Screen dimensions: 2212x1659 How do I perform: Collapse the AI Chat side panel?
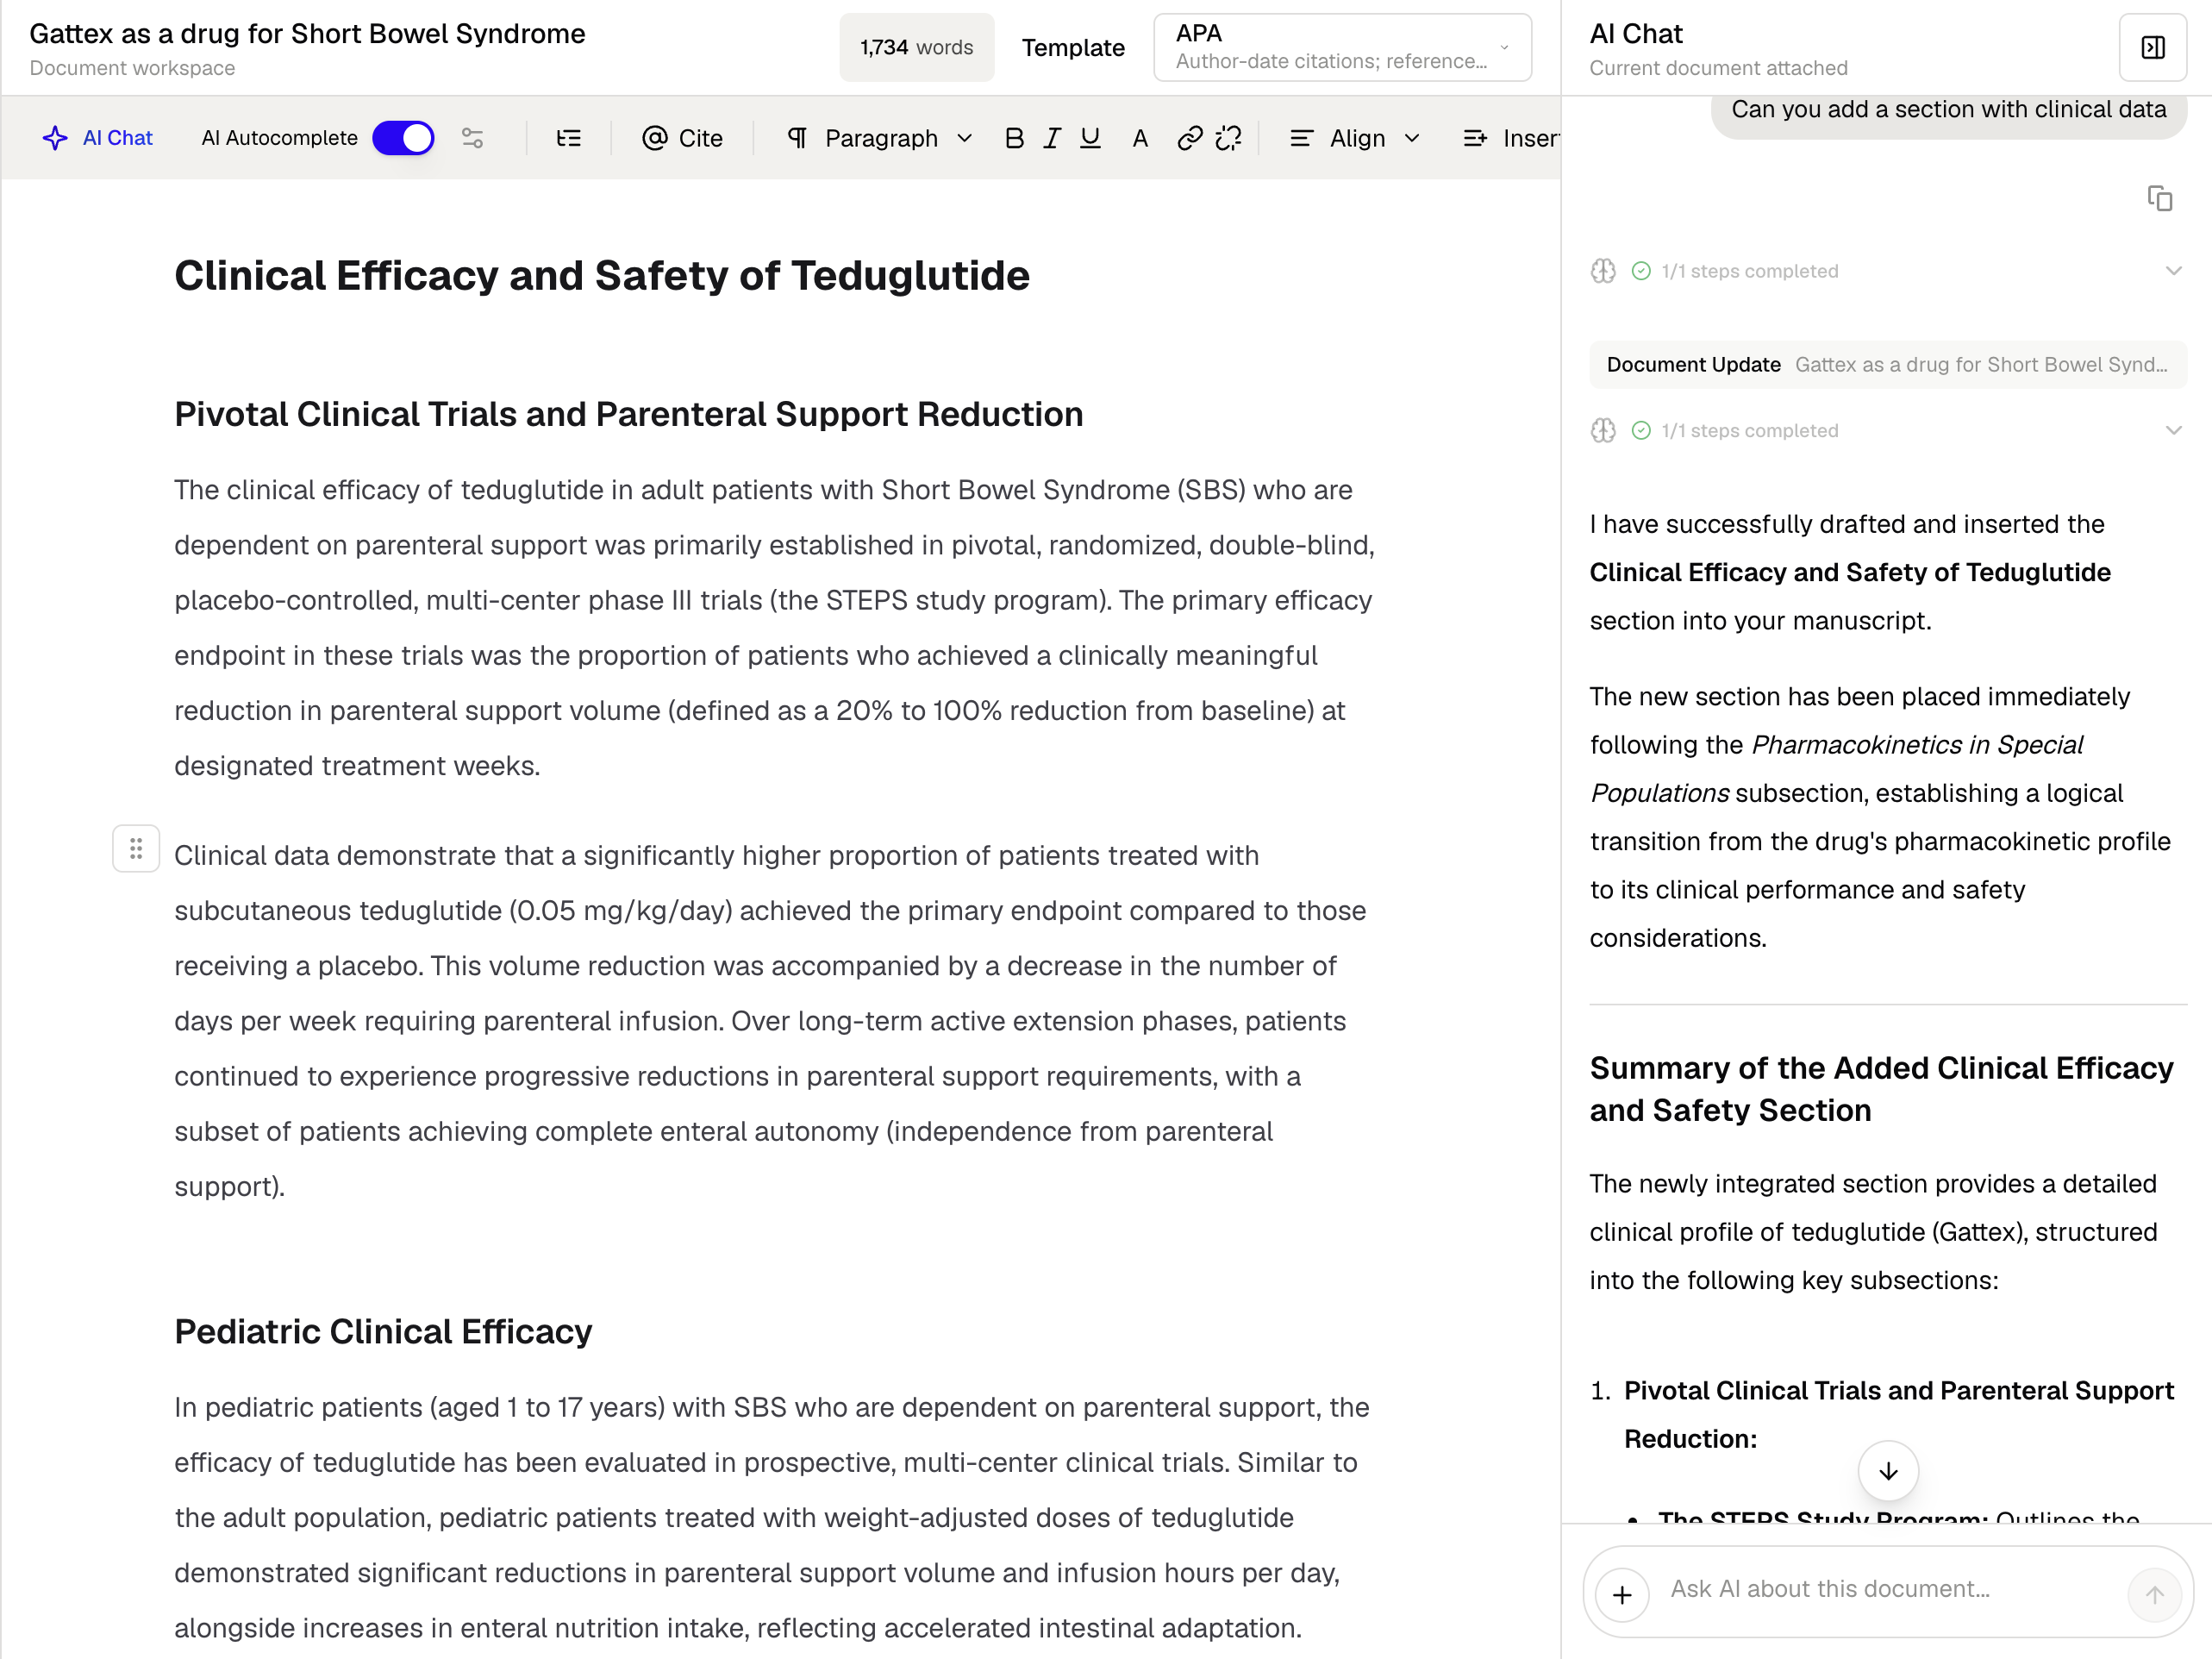[x=2153, y=47]
